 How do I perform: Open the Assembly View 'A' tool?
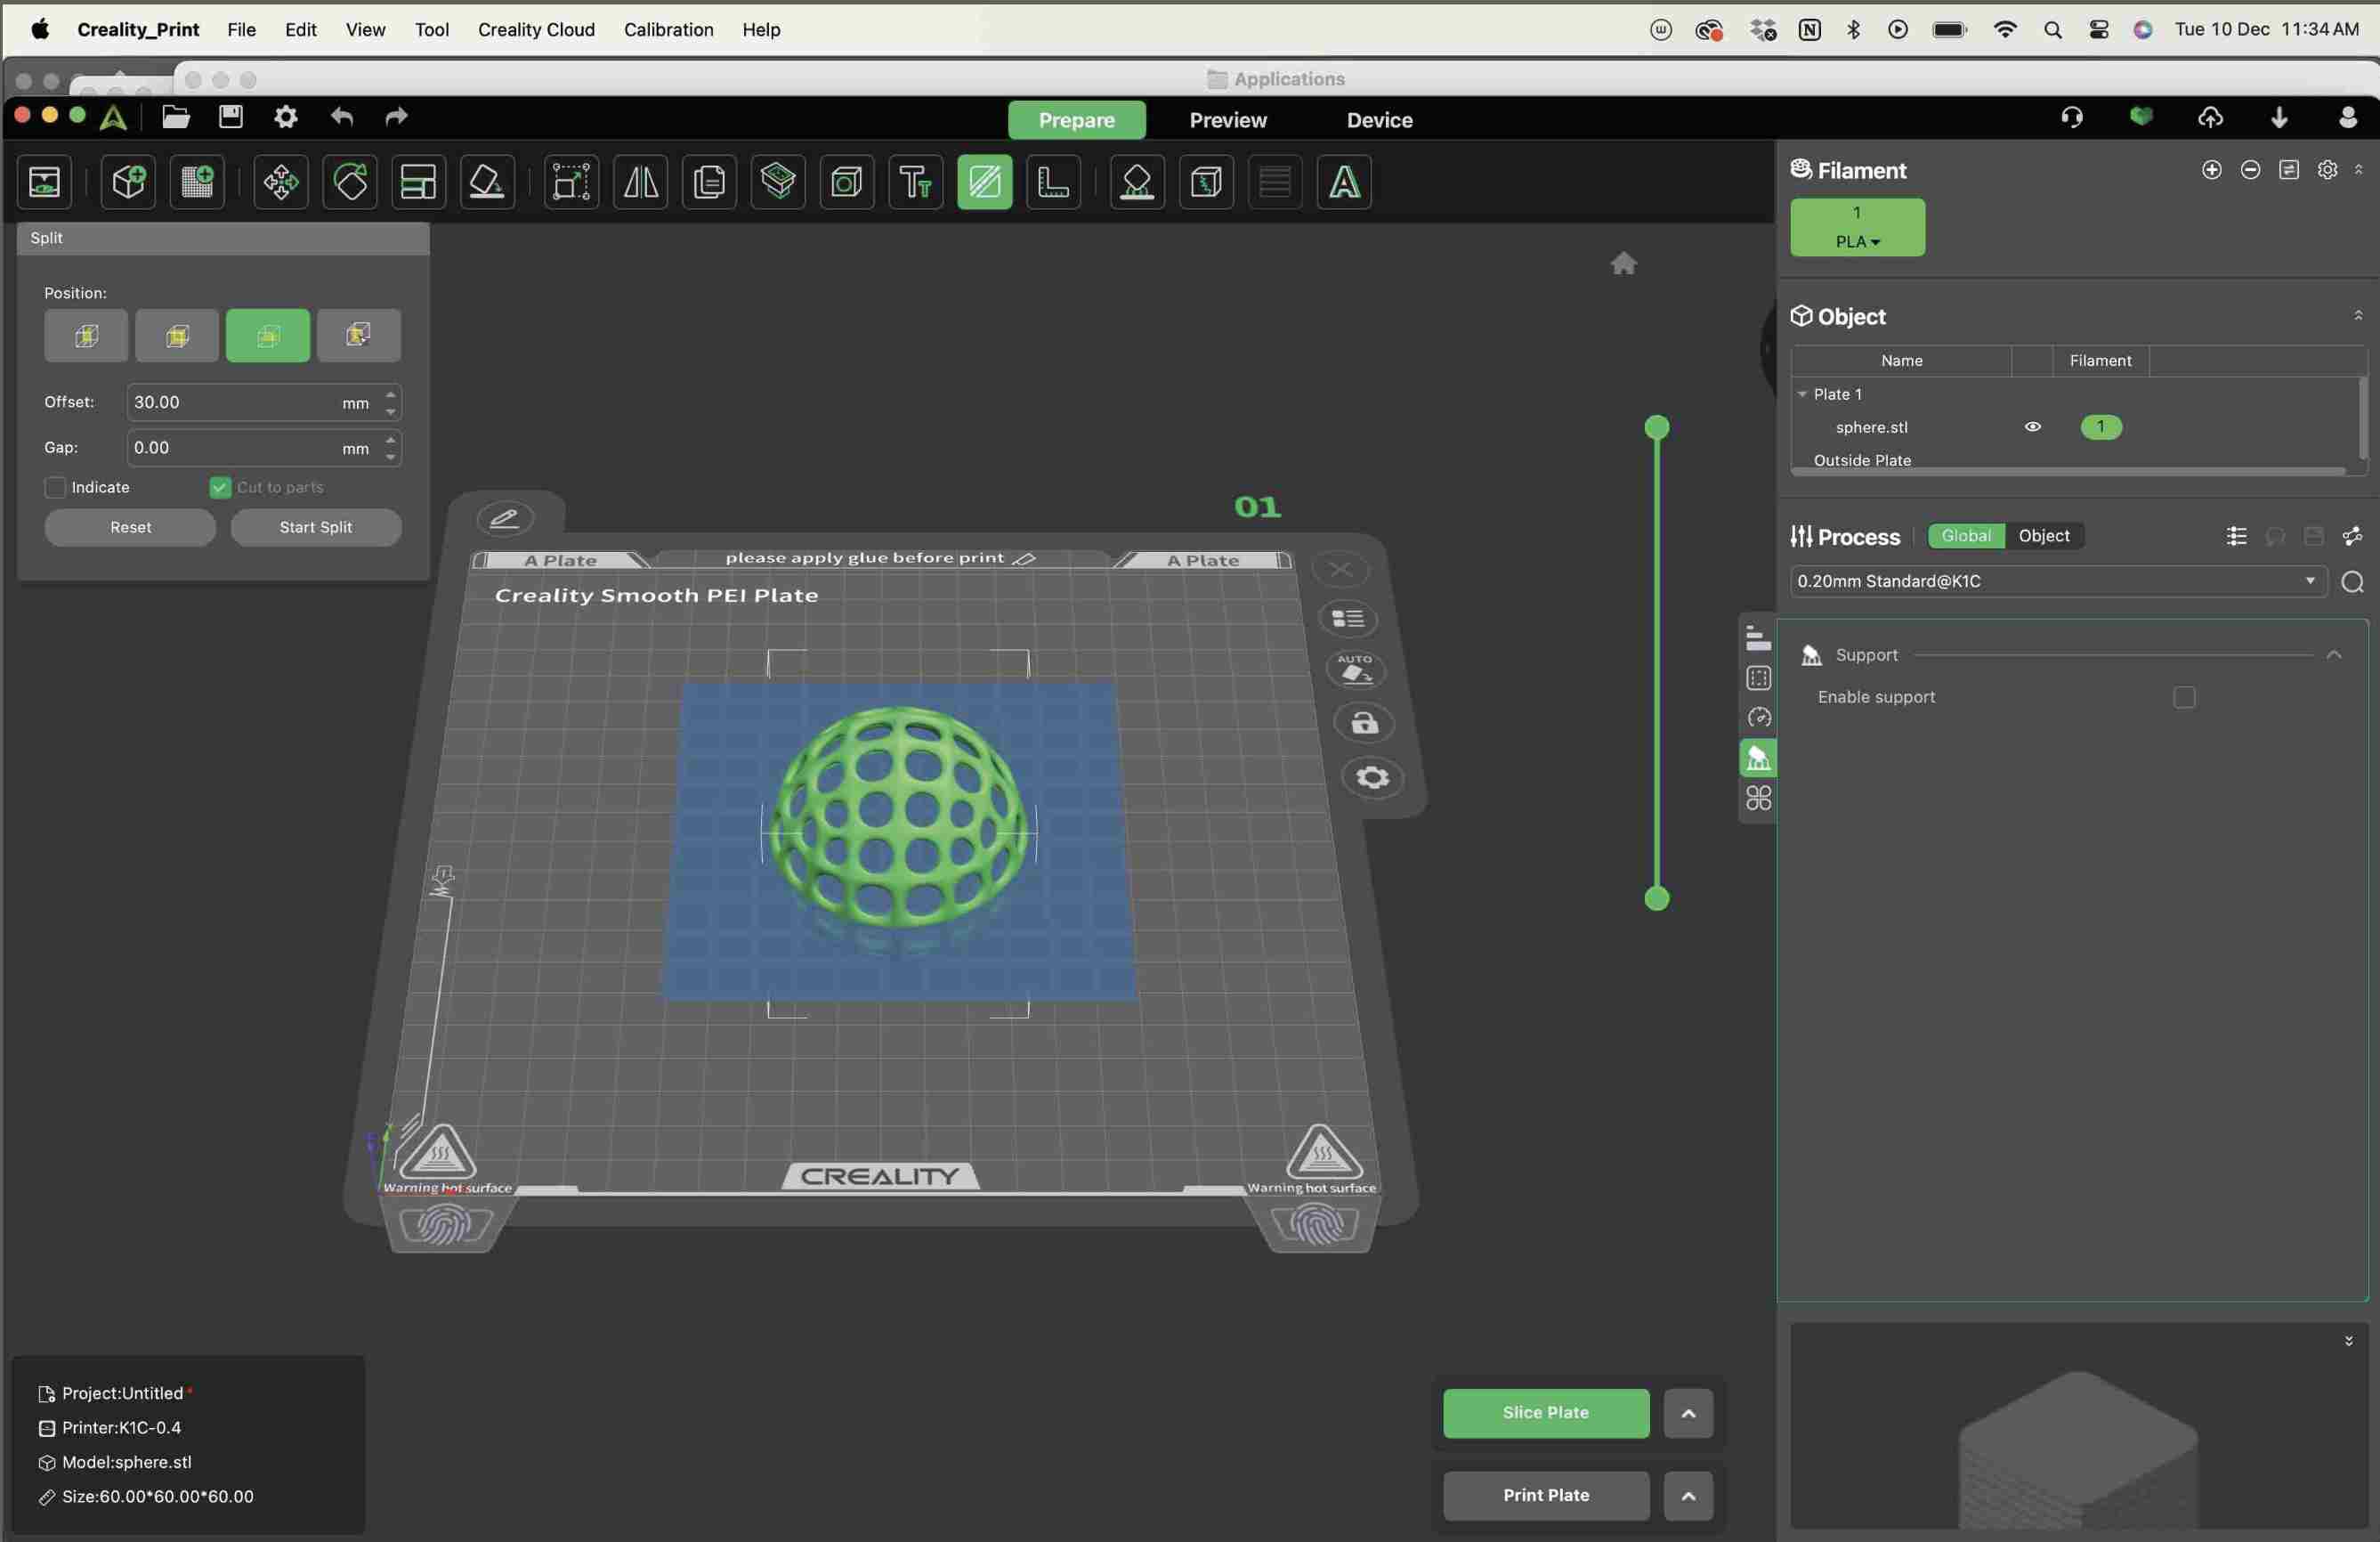[1345, 182]
